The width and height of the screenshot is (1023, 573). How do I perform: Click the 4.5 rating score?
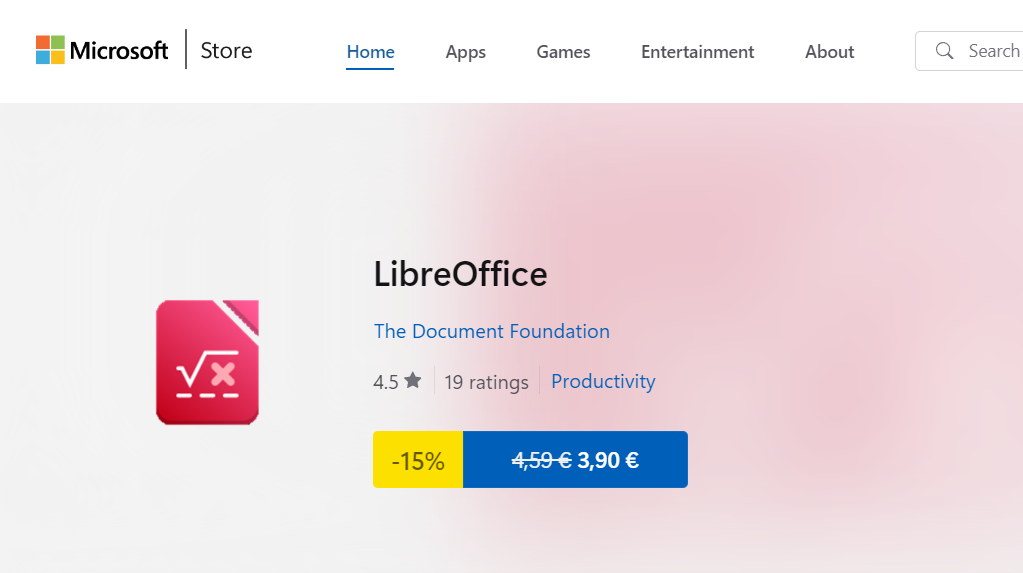(386, 382)
